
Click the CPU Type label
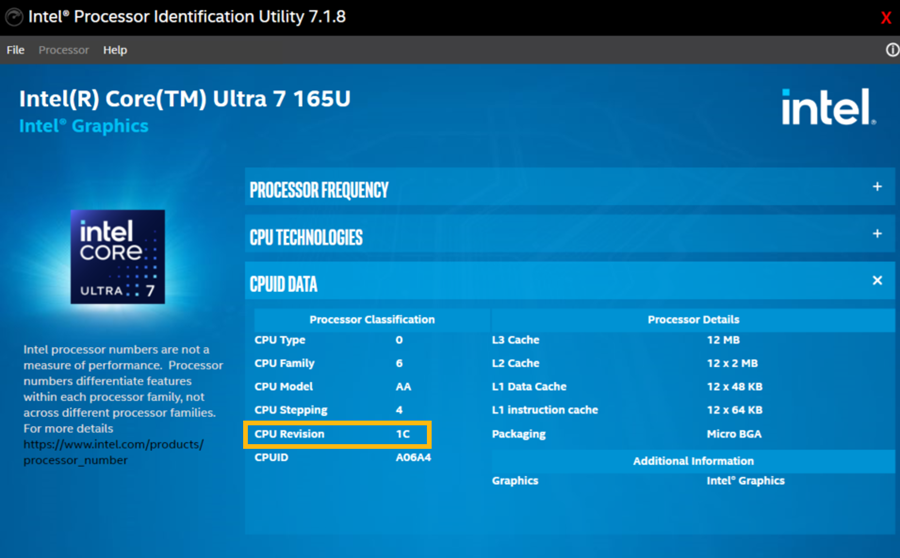point(280,340)
